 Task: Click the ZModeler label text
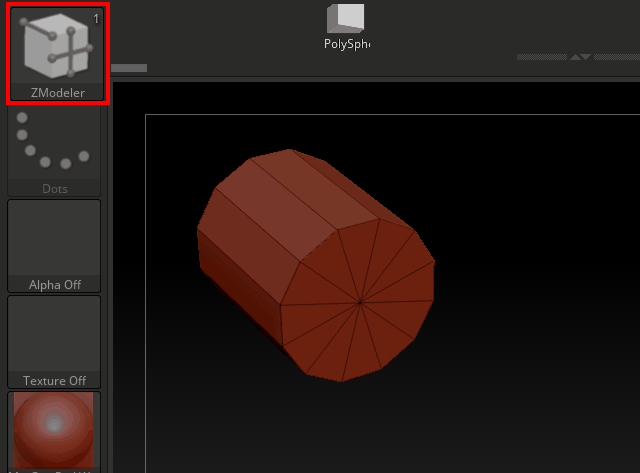57,93
